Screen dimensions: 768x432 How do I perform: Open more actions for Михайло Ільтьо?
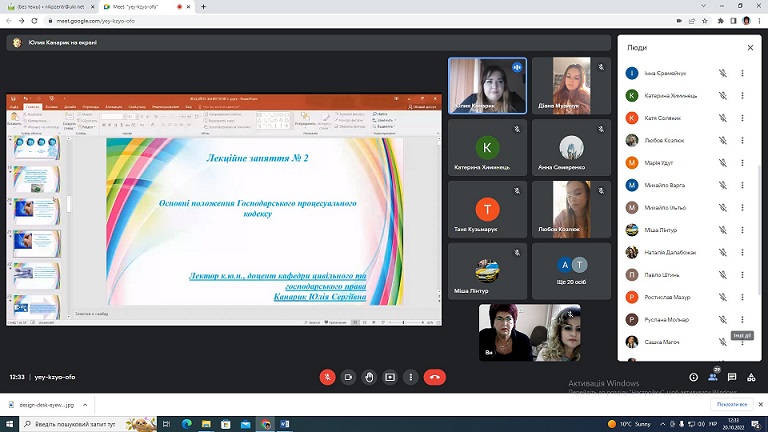(743, 208)
